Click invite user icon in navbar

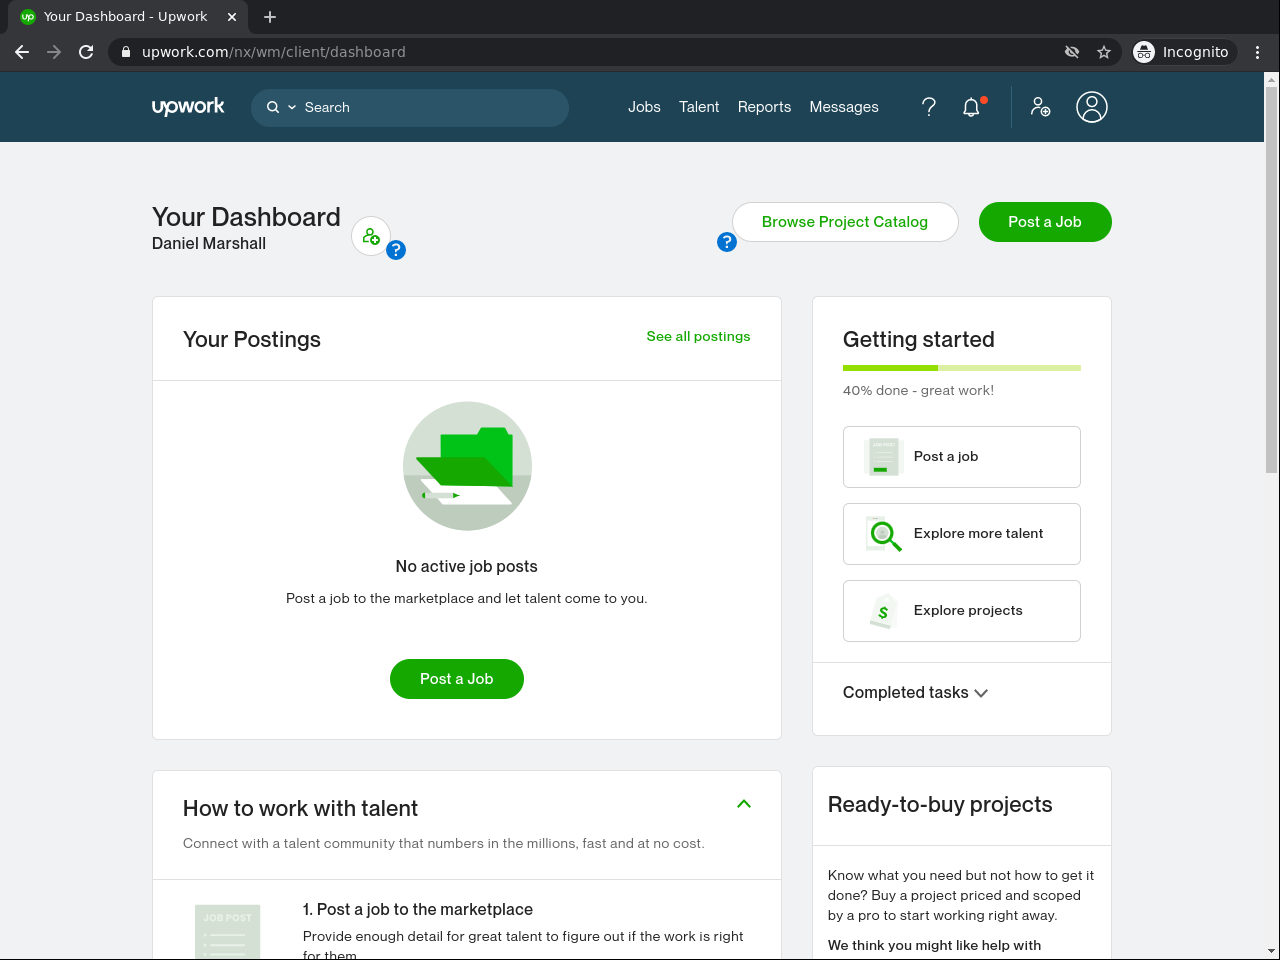click(x=1040, y=107)
